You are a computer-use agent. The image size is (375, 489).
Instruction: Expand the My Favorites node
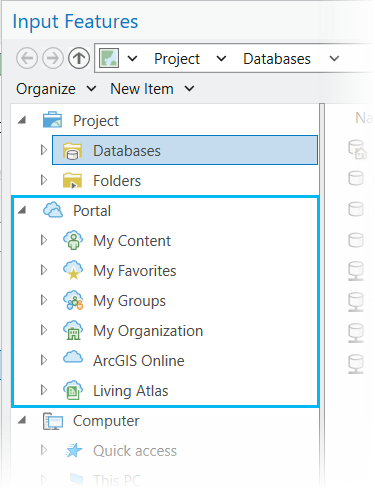(x=44, y=270)
